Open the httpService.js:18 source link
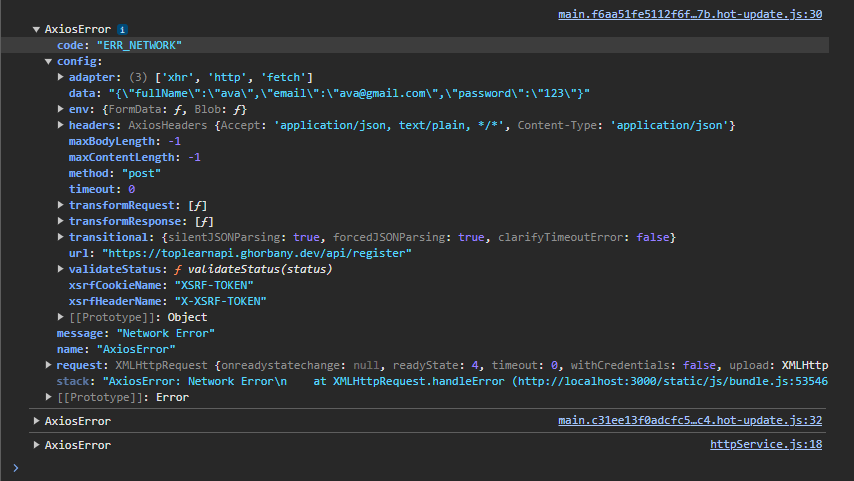Image resolution: width=854 pixels, height=481 pixels. [x=766, y=445]
